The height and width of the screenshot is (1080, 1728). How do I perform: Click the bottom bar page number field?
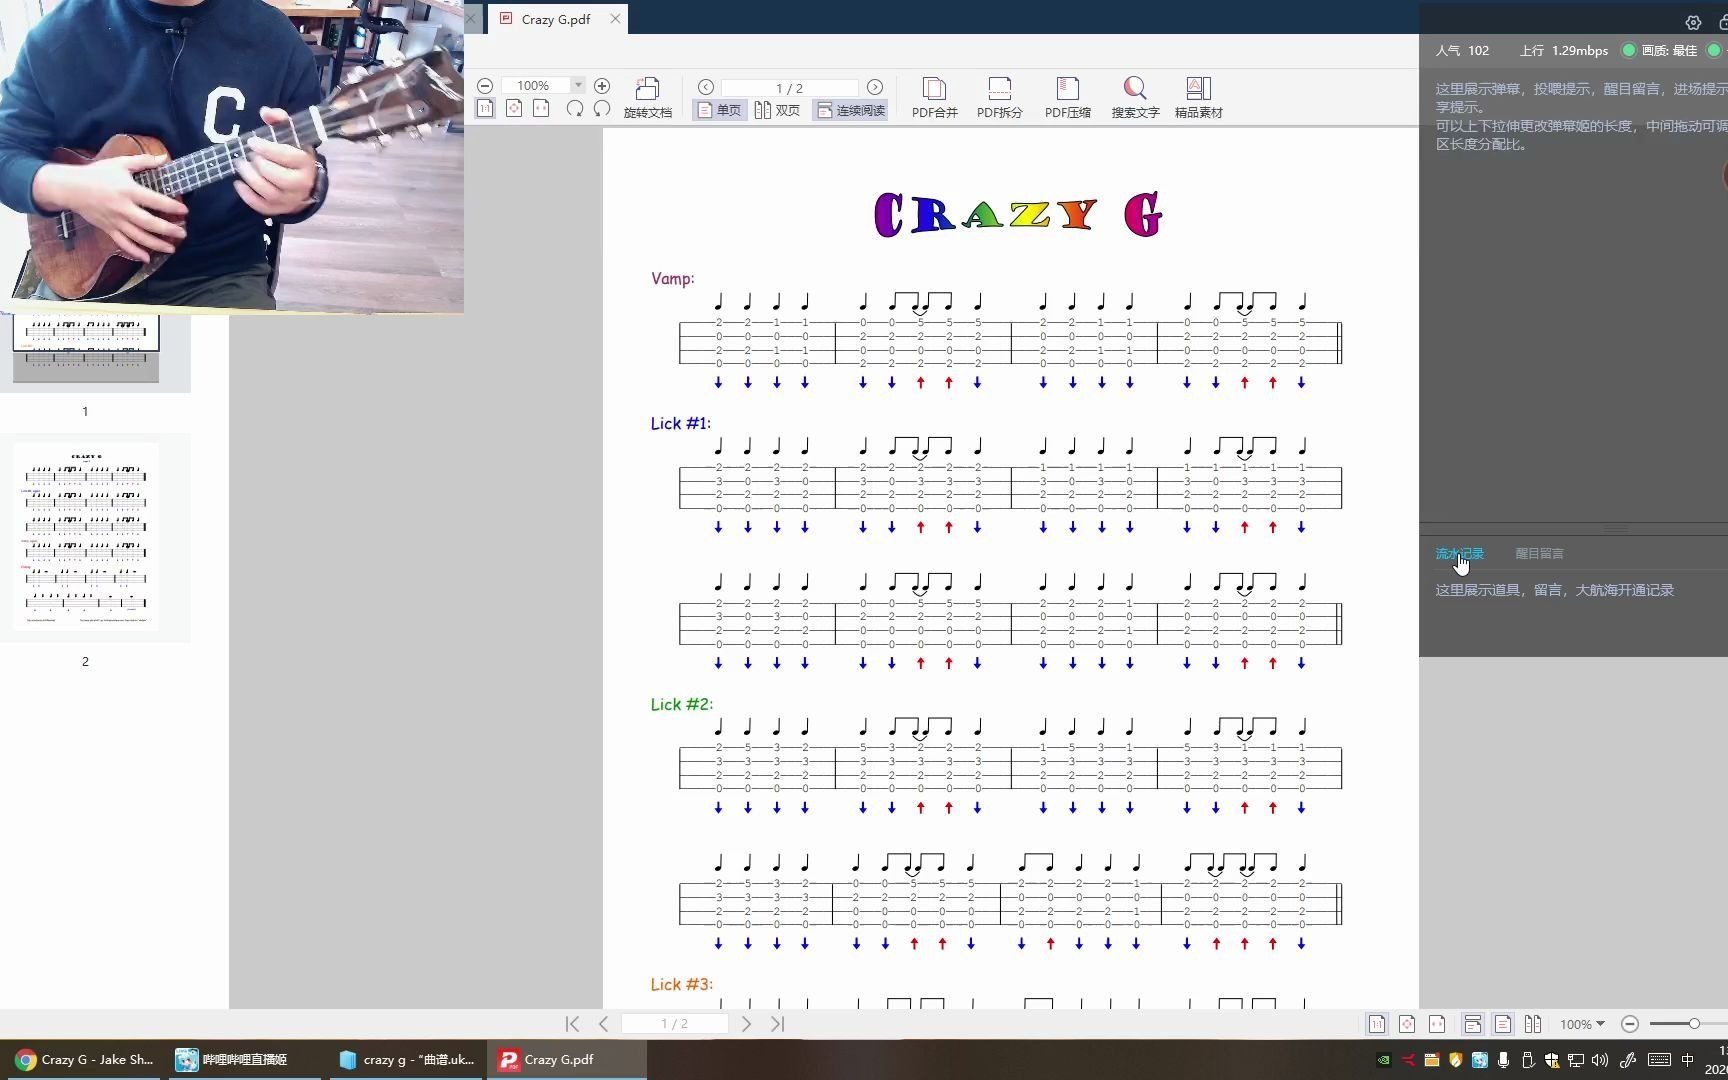[675, 1023]
